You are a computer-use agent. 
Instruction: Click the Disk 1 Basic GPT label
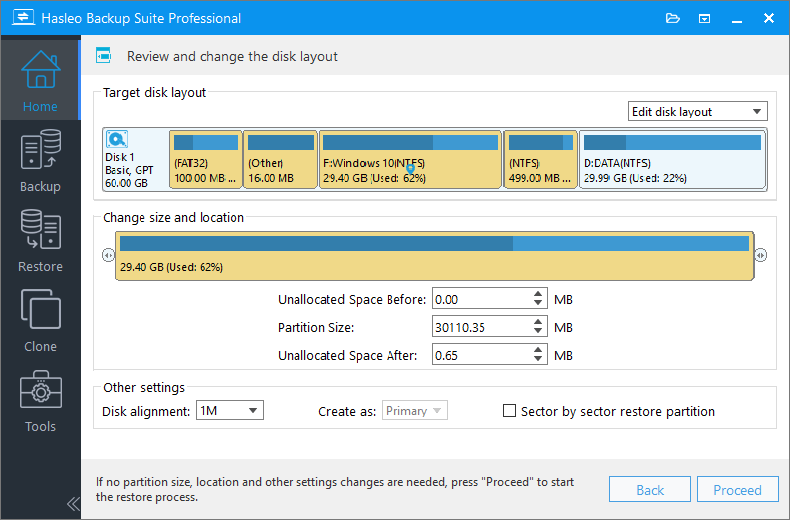(x=129, y=170)
